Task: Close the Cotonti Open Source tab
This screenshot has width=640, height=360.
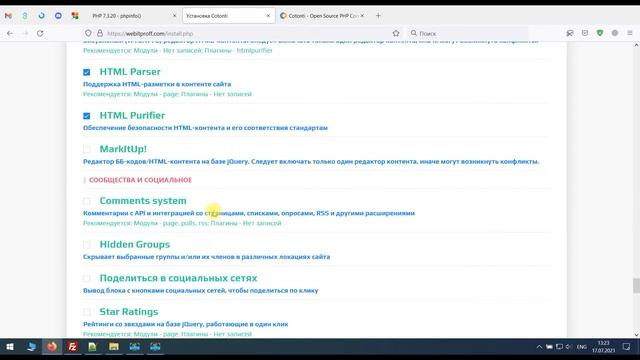Action: [362, 16]
